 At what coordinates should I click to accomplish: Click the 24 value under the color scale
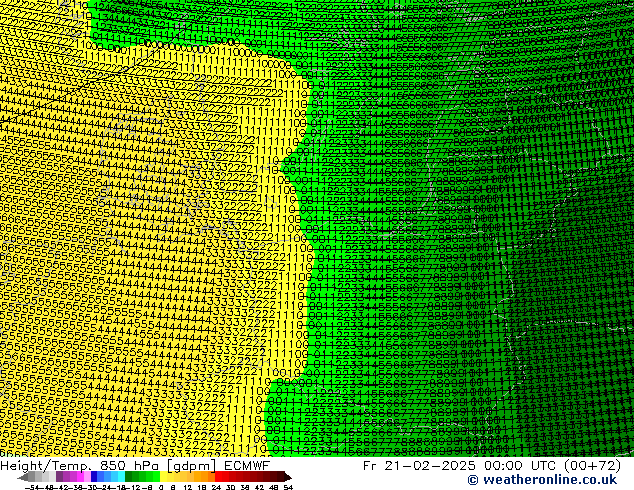pyautogui.click(x=217, y=488)
